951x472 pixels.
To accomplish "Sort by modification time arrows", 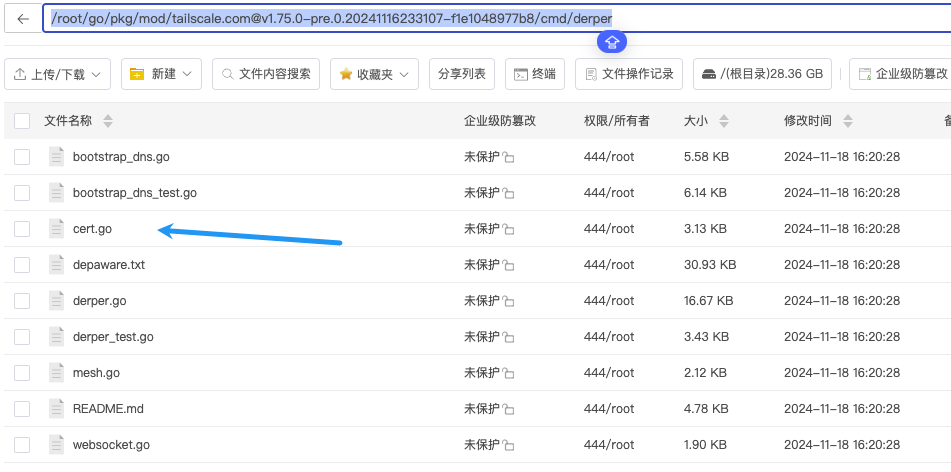I will [x=848, y=121].
